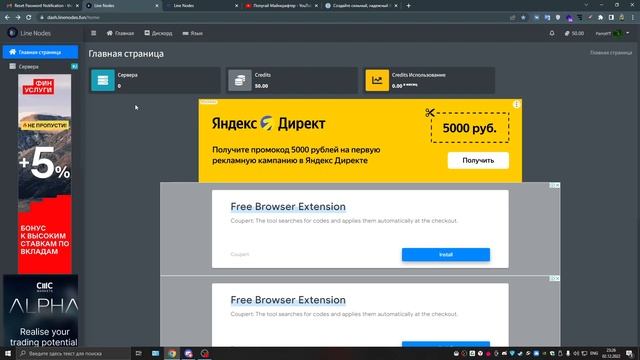640x360 pixels.
Task: Click the Line Nodes logo in header
Action: click(29, 33)
